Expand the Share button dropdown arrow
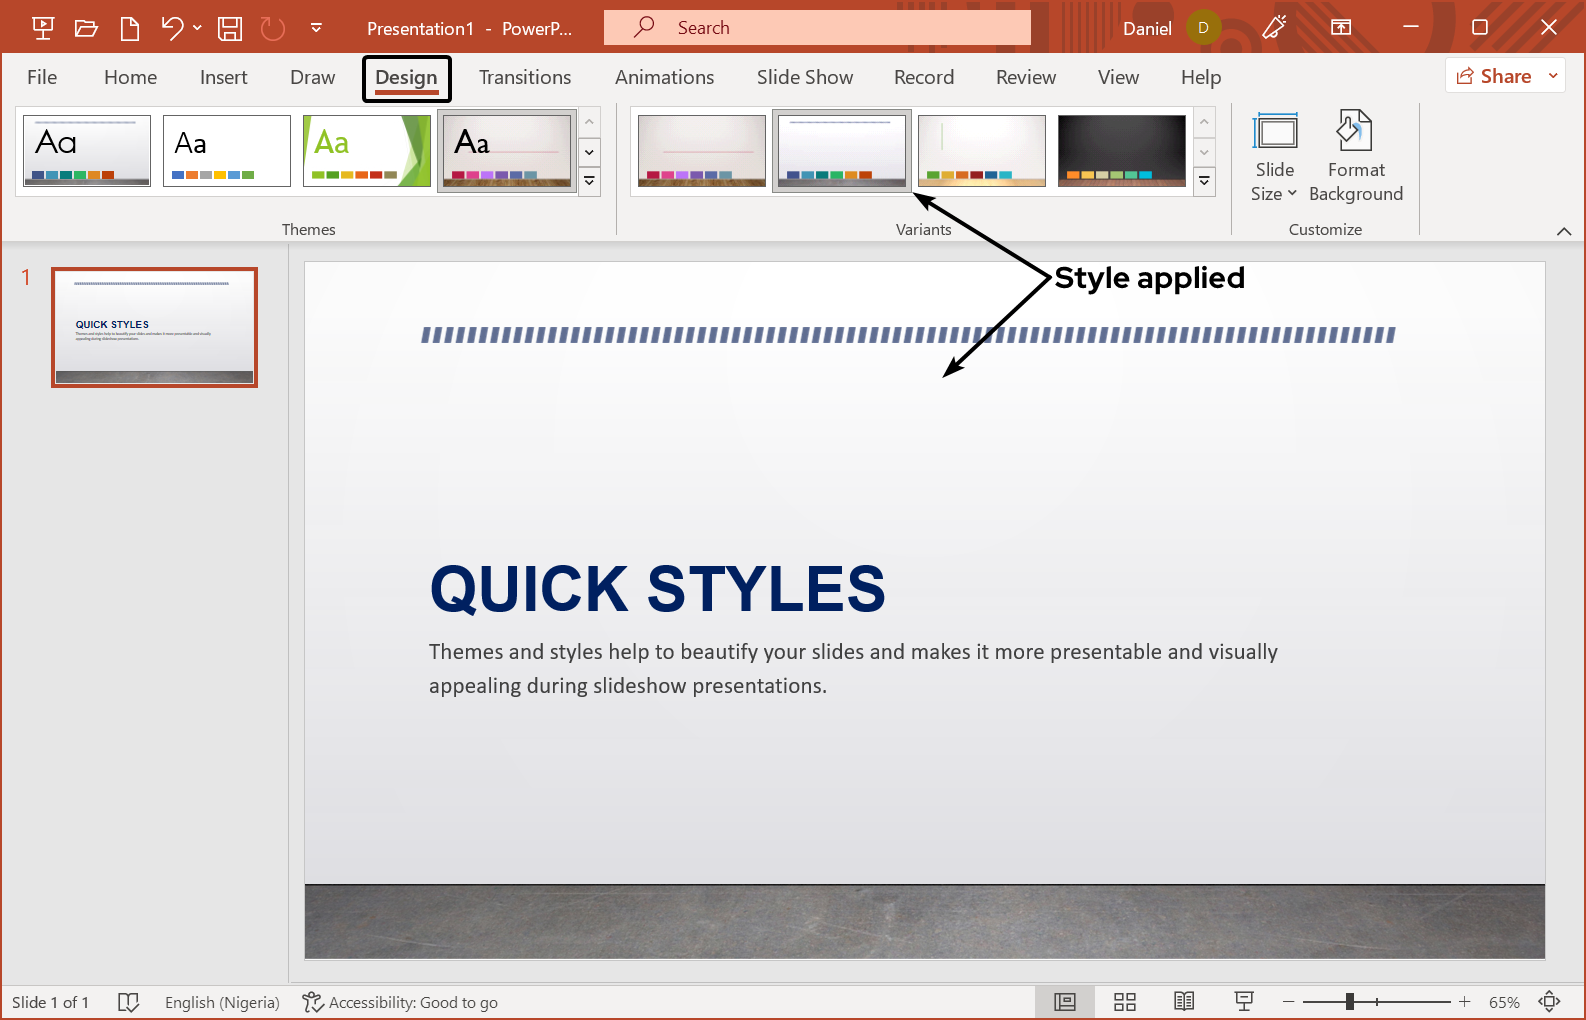Image resolution: width=1586 pixels, height=1020 pixels. 1553,76
